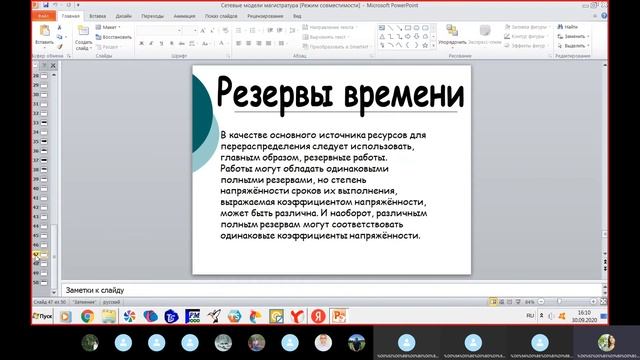Viewport: 640px width, 360px height.
Task: Click the Save icon in quick access toolbar
Action: [46, 5]
